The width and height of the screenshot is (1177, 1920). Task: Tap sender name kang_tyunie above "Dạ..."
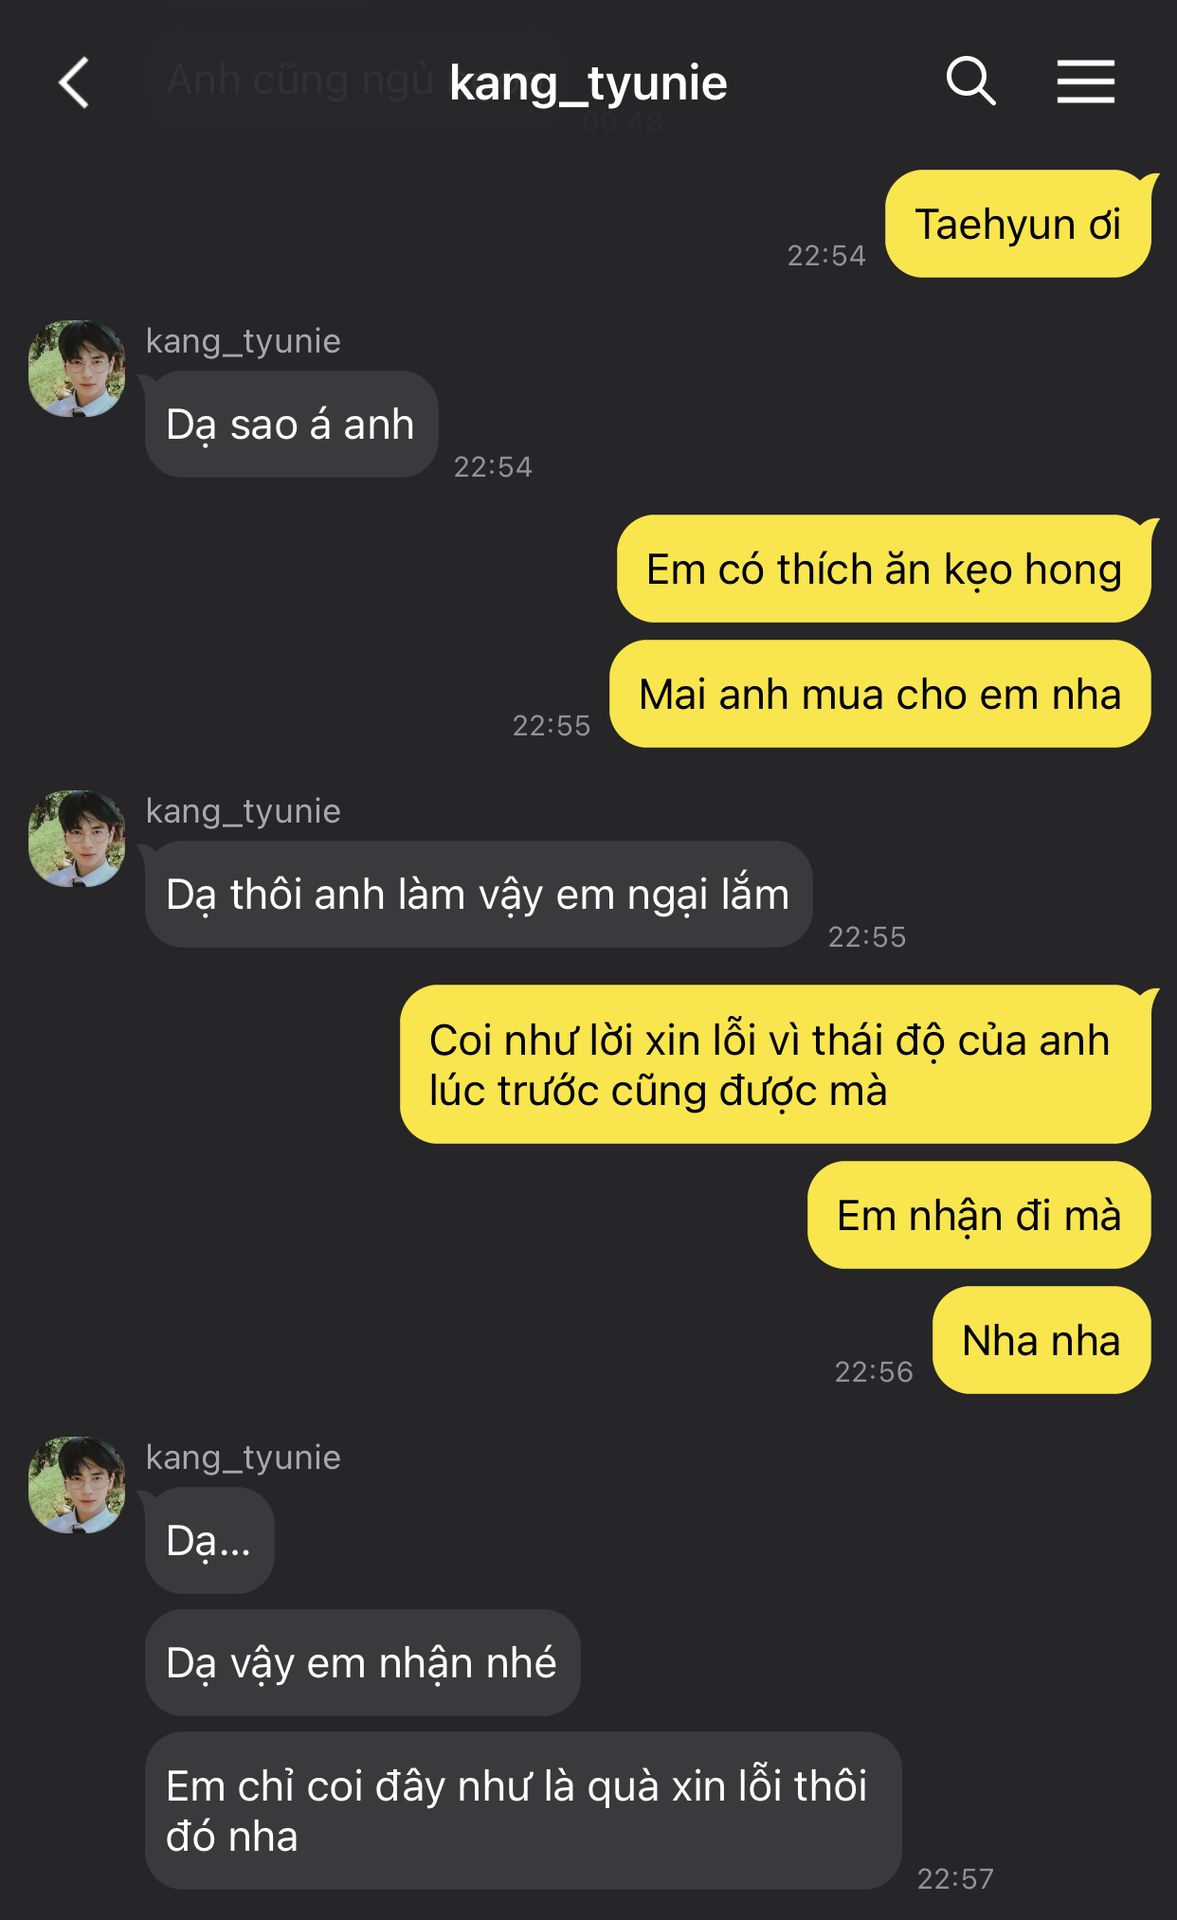click(x=243, y=1457)
